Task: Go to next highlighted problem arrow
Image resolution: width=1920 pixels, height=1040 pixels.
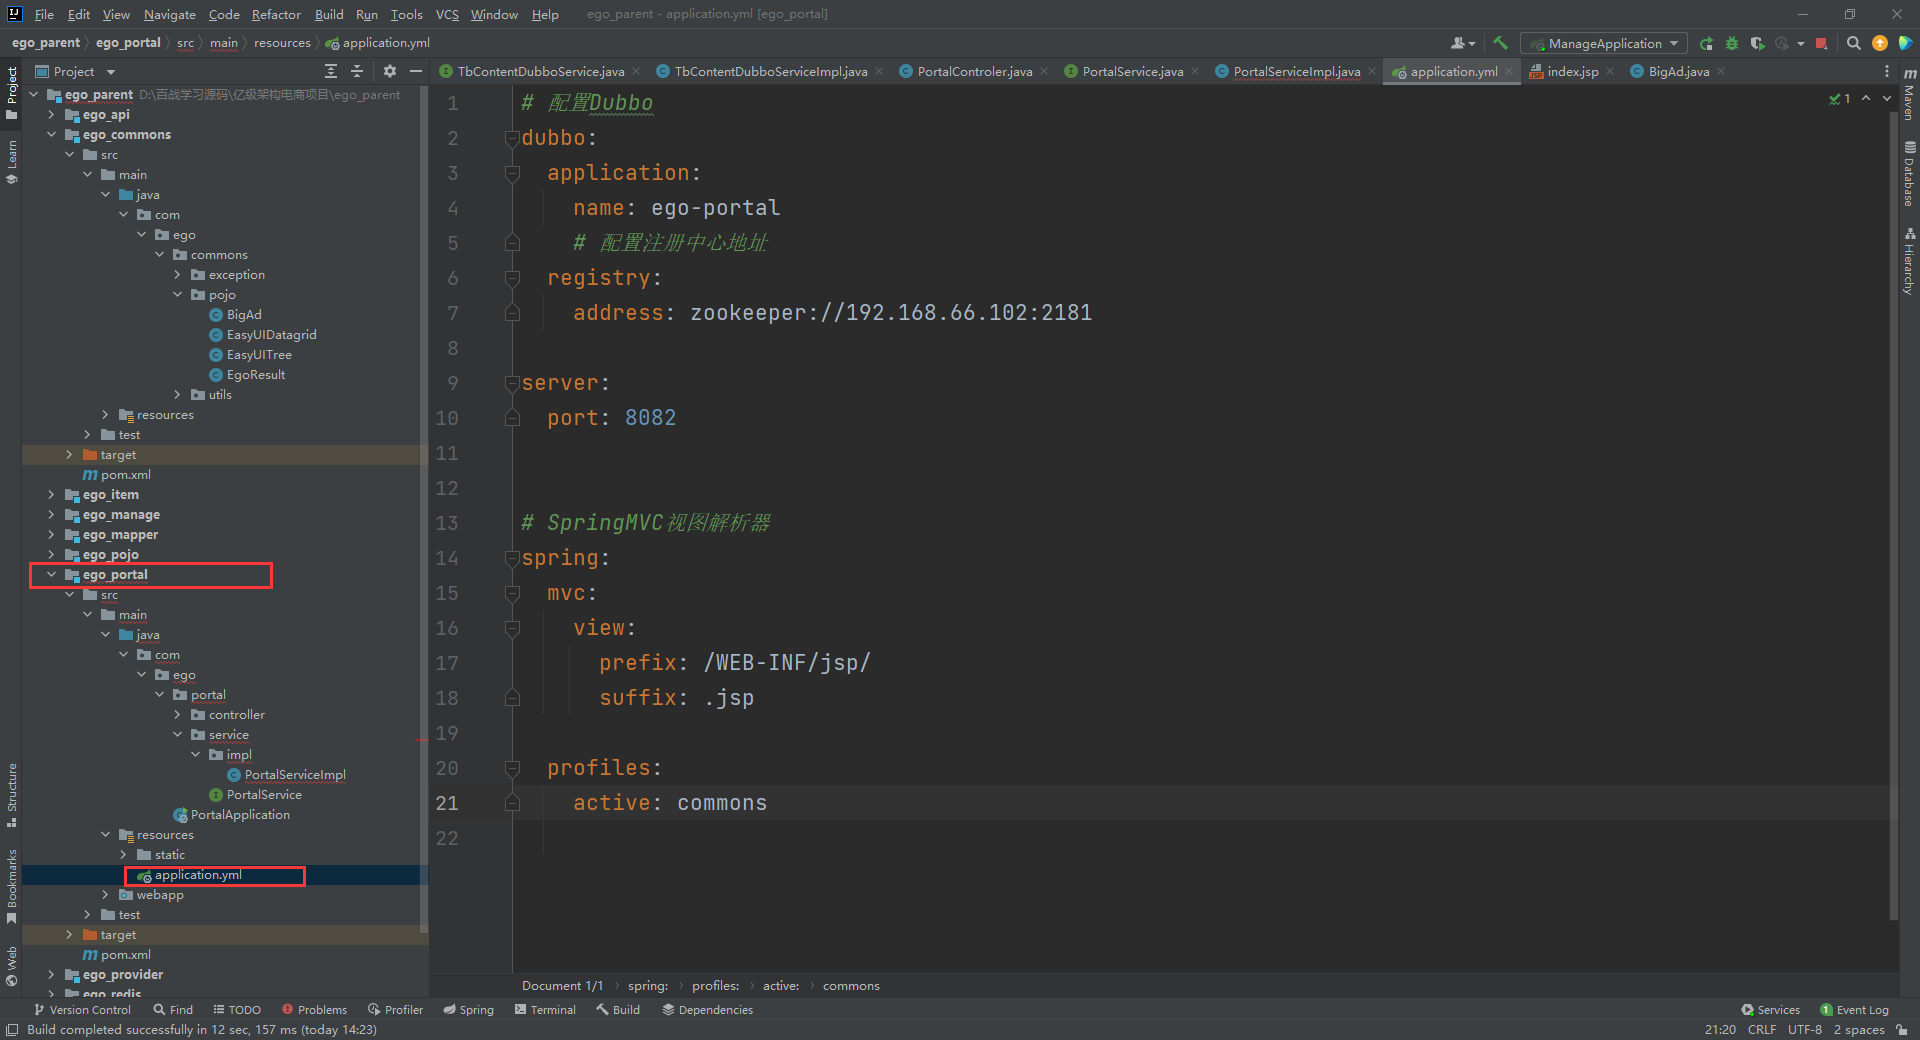Action: 1887,98
